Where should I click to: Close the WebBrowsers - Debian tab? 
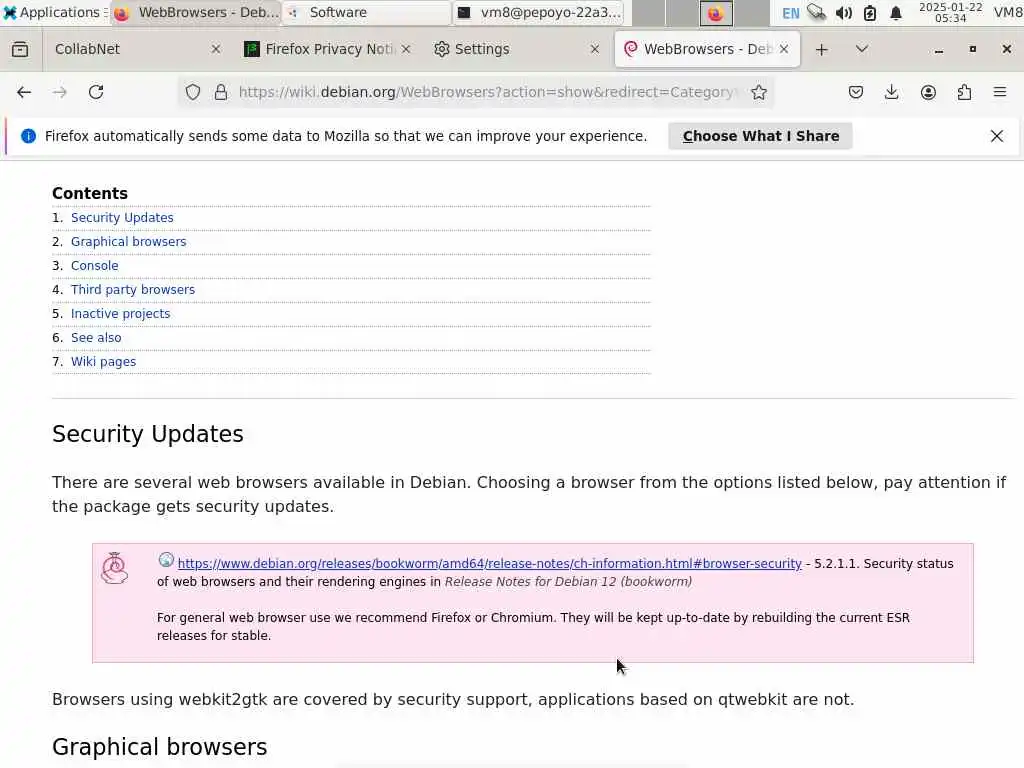point(784,49)
